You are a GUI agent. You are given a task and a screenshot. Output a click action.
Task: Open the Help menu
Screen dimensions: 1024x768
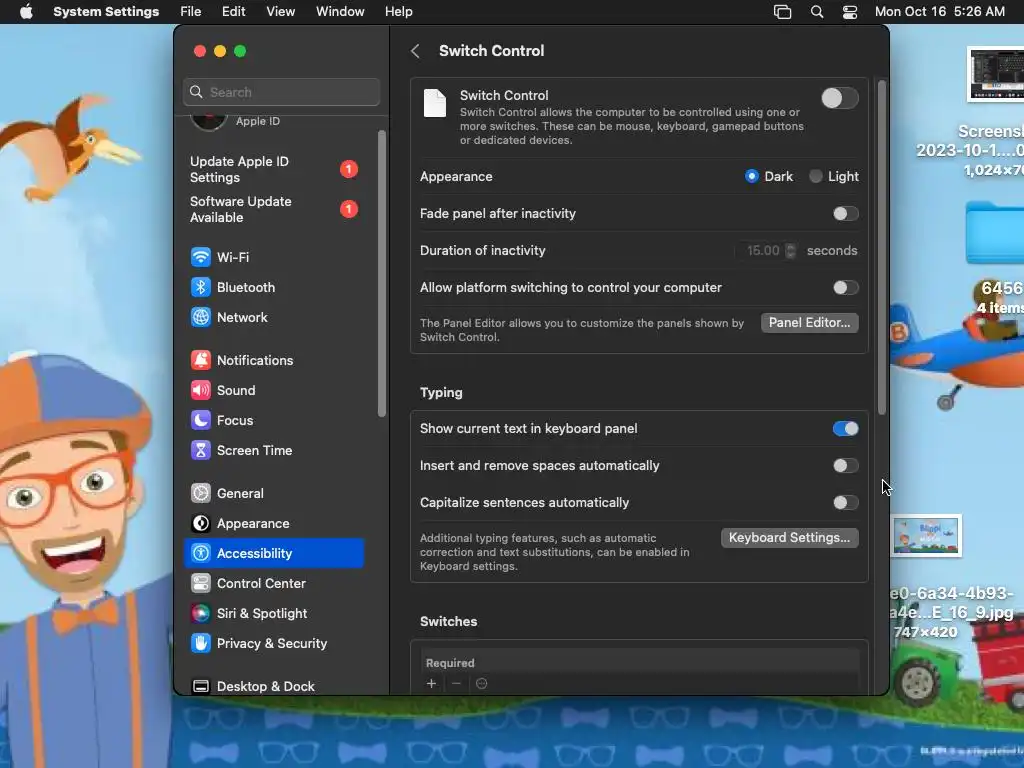click(398, 12)
